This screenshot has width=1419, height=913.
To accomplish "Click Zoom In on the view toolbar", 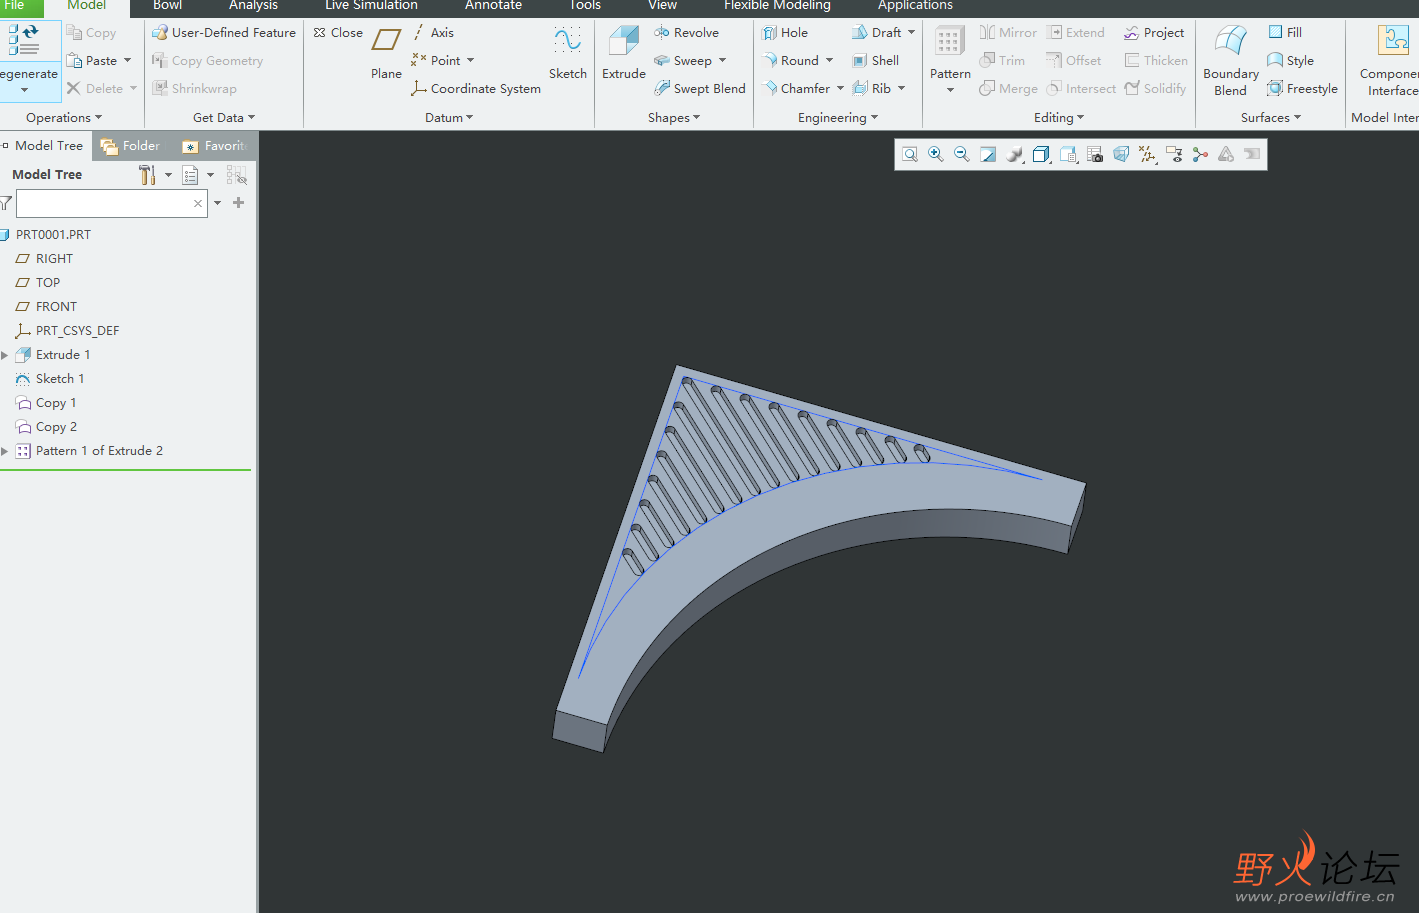I will coord(936,154).
